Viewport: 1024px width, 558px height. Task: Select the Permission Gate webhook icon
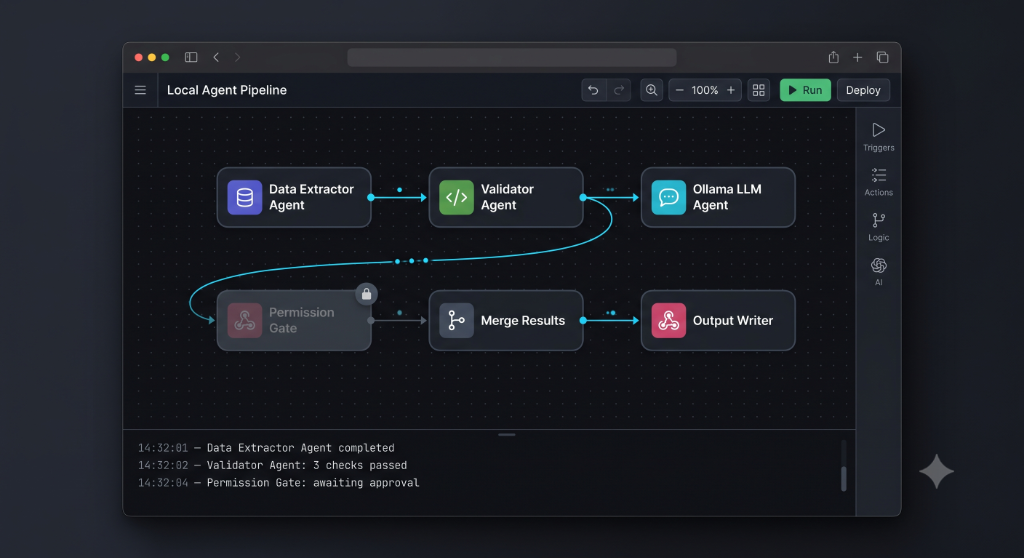(x=244, y=320)
